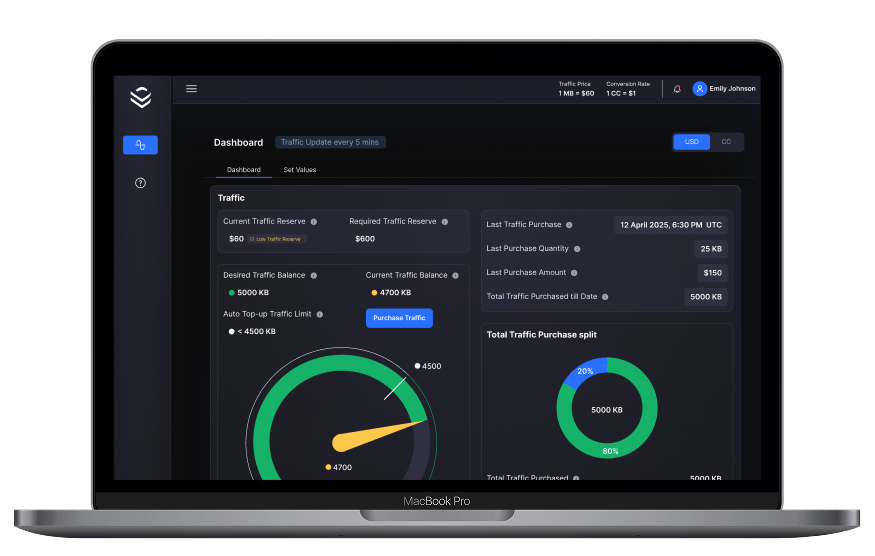The height and width of the screenshot is (556, 875).
Task: Click the Low Traffic Reserve warning badge
Action: point(277,239)
